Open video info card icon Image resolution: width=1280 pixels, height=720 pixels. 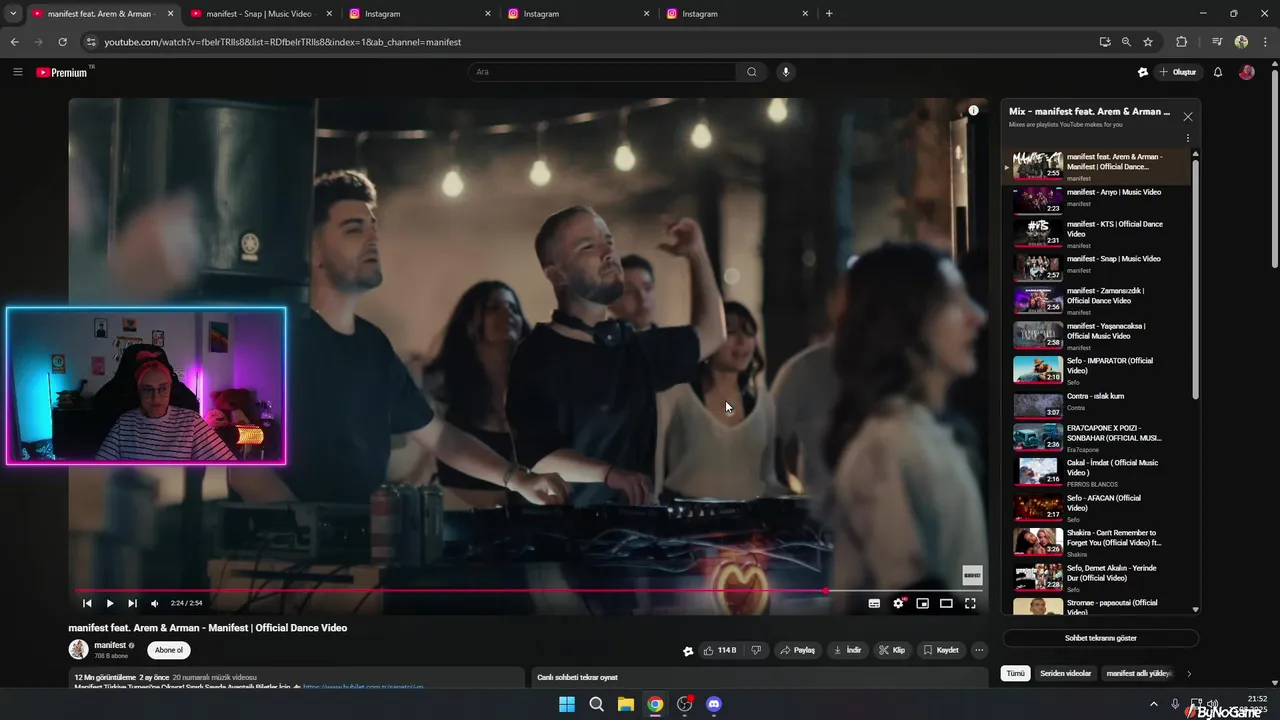973,111
